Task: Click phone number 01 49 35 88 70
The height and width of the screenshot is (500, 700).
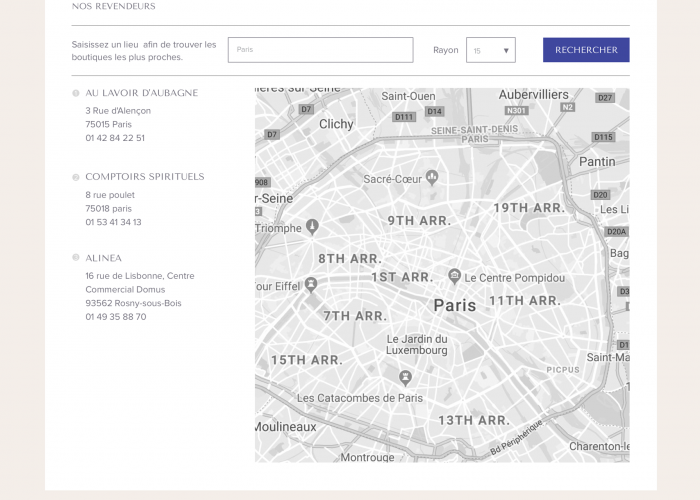Action: click(116, 317)
